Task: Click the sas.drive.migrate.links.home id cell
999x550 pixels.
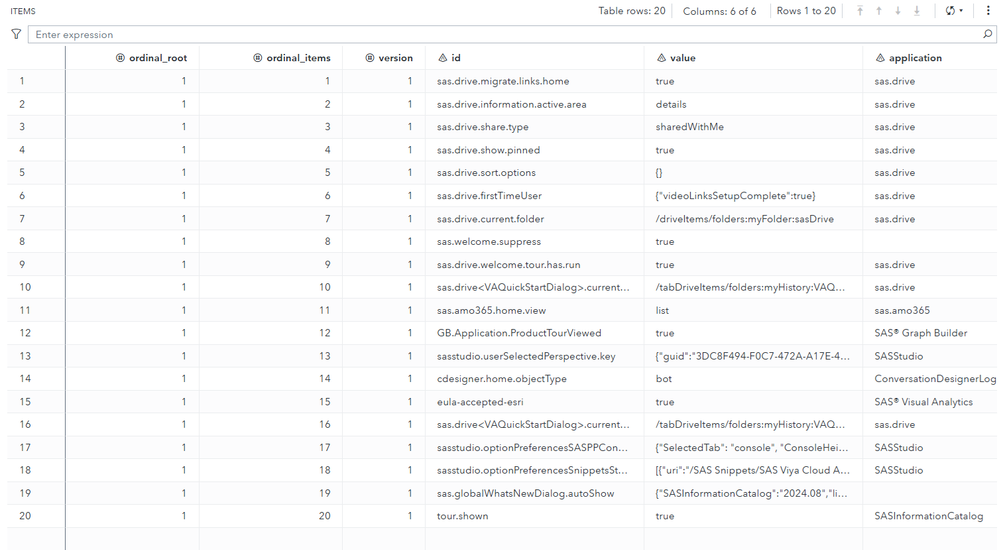Action: coord(503,81)
